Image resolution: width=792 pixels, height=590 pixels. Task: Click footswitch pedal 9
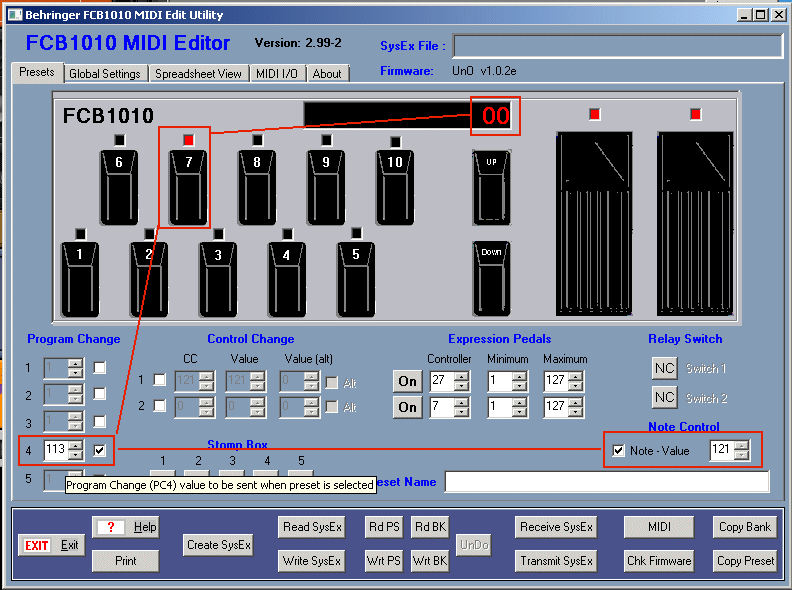326,187
